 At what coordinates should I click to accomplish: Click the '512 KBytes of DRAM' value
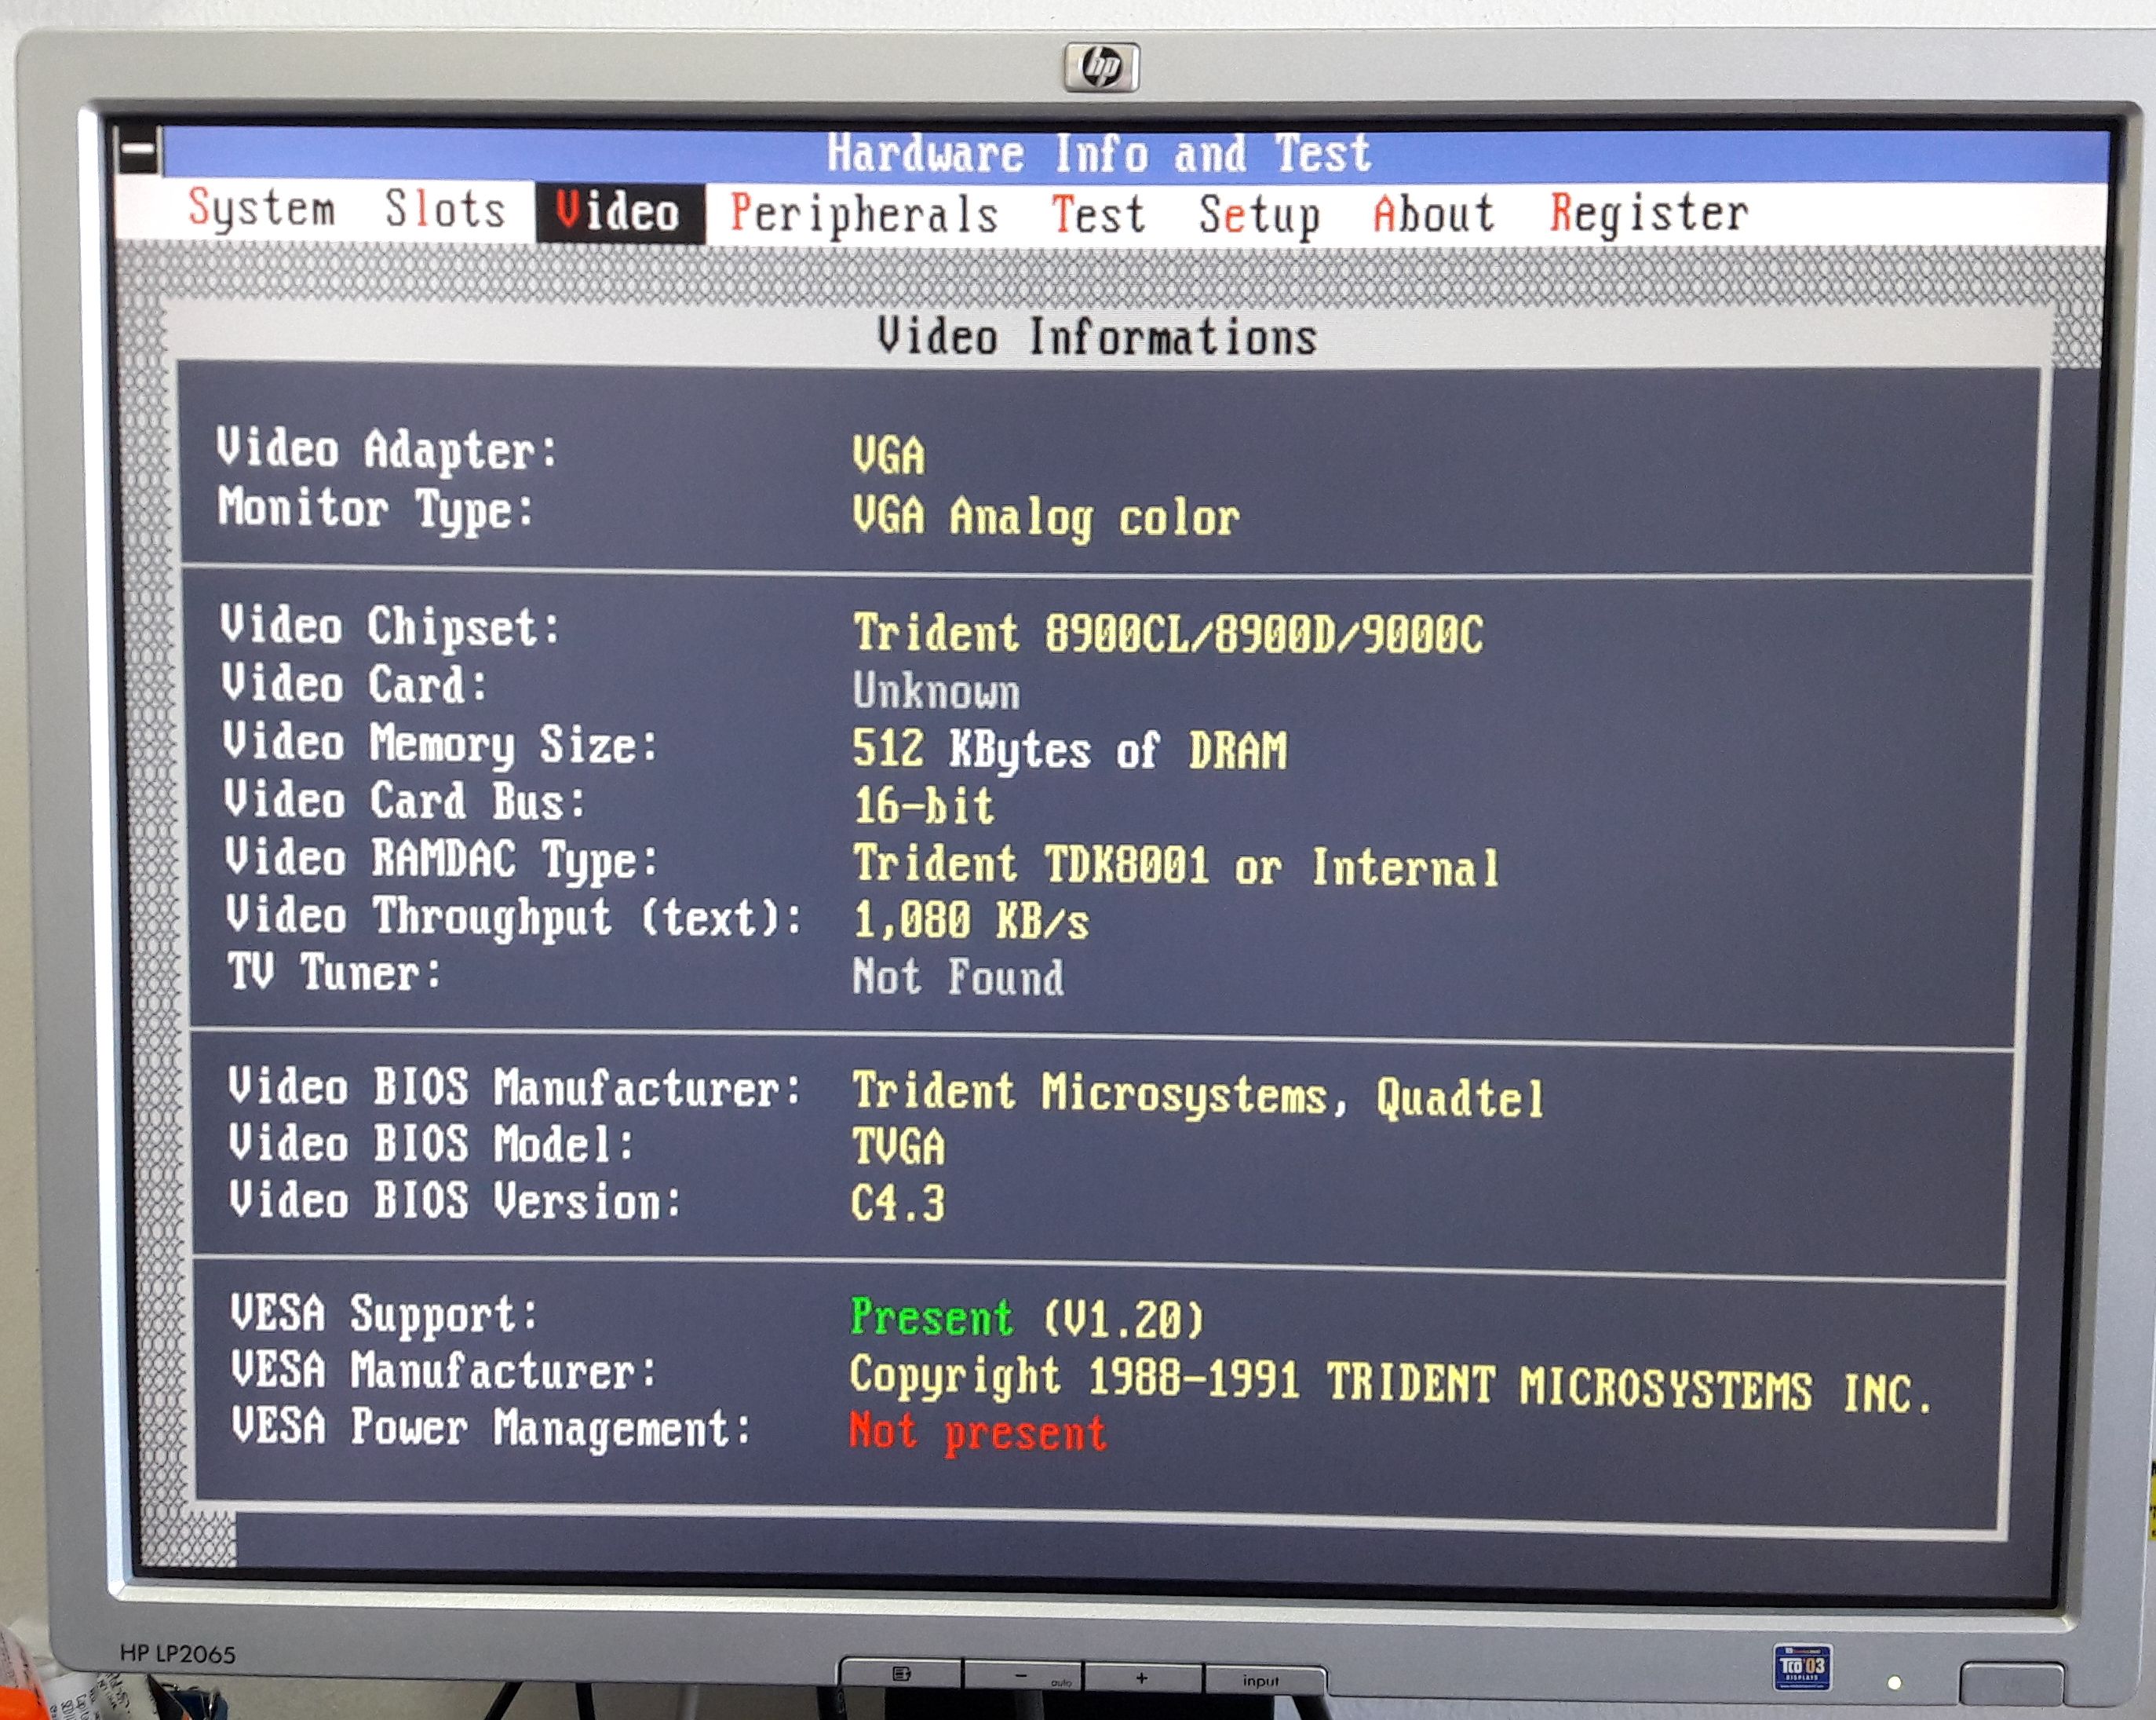1070,750
